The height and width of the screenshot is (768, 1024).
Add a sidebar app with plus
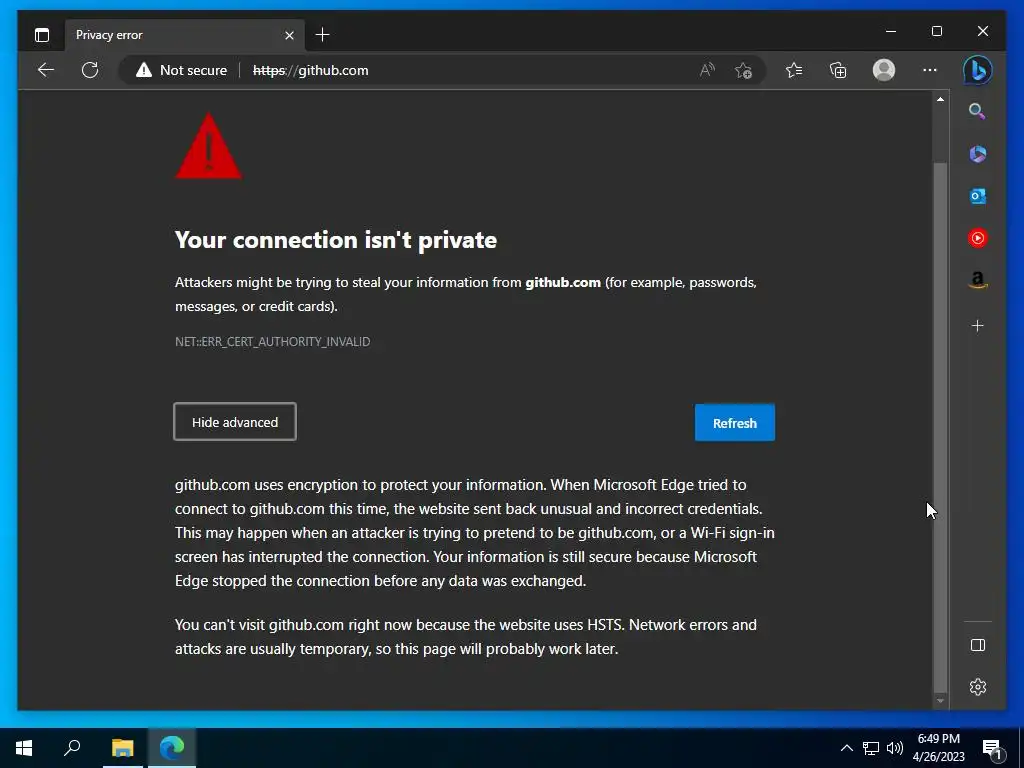coord(978,325)
